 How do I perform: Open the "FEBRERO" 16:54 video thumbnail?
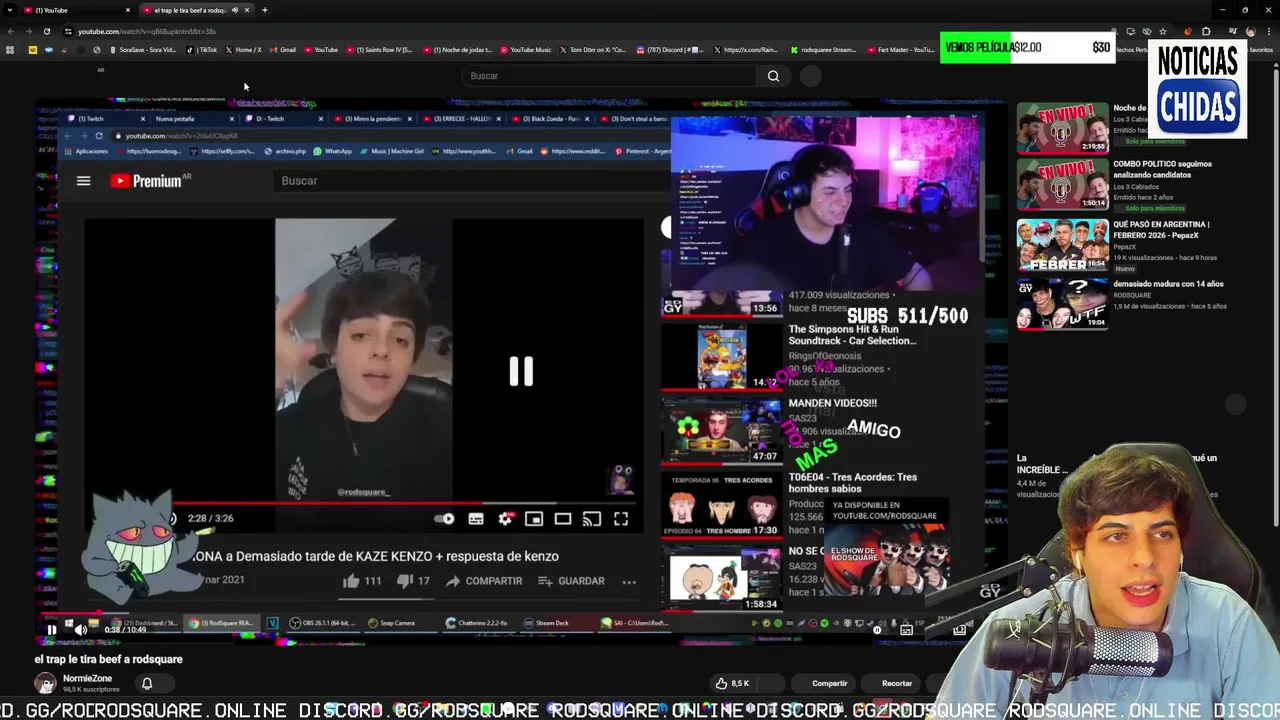tap(1062, 244)
